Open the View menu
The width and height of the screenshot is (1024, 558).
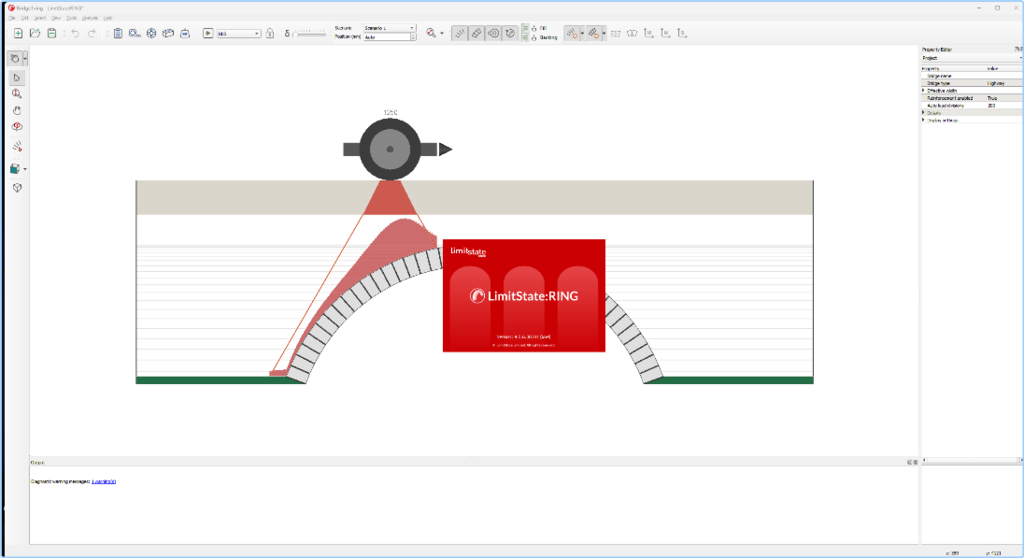point(56,18)
